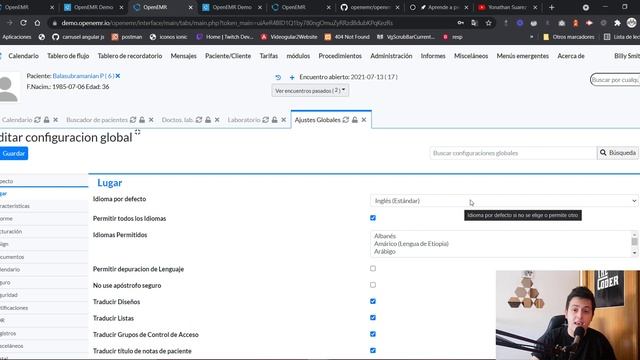Open the Calendario menu
The width and height of the screenshot is (640, 360).
pyautogui.click(x=23, y=56)
